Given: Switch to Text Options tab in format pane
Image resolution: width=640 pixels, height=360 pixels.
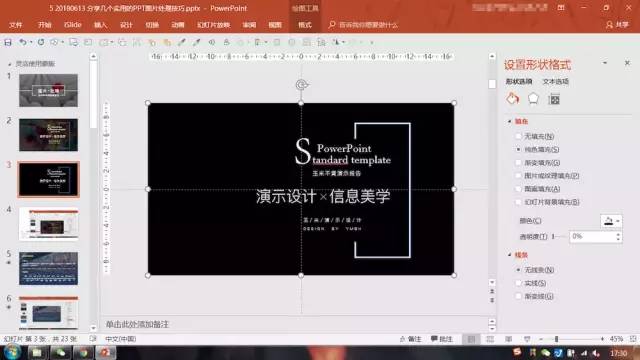Looking at the screenshot, I should [556, 81].
